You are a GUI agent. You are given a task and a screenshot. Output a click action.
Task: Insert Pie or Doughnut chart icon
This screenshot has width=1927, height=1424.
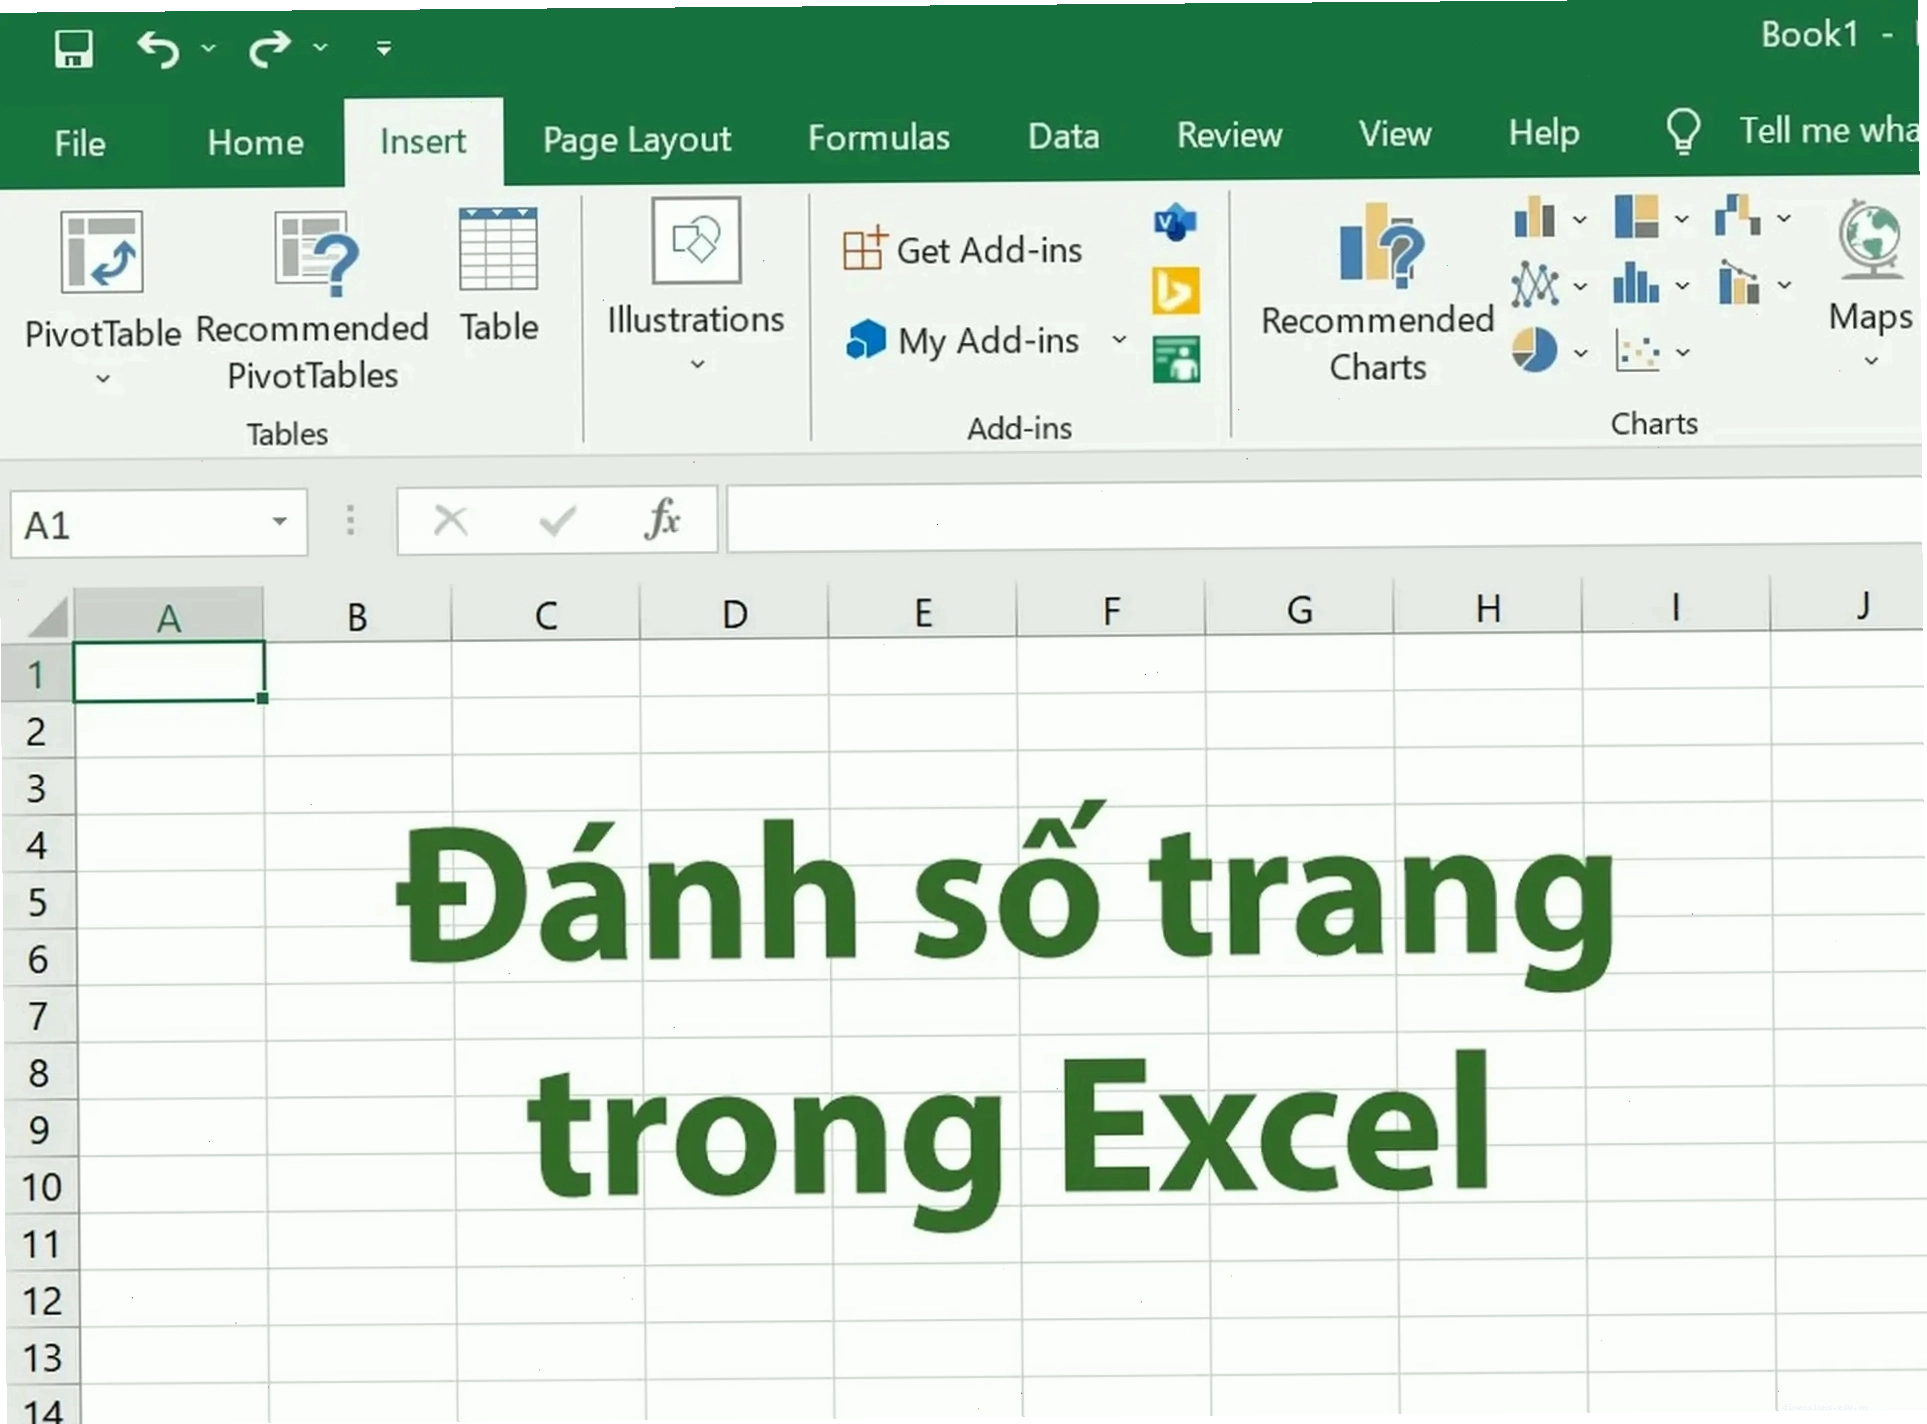pos(1535,350)
